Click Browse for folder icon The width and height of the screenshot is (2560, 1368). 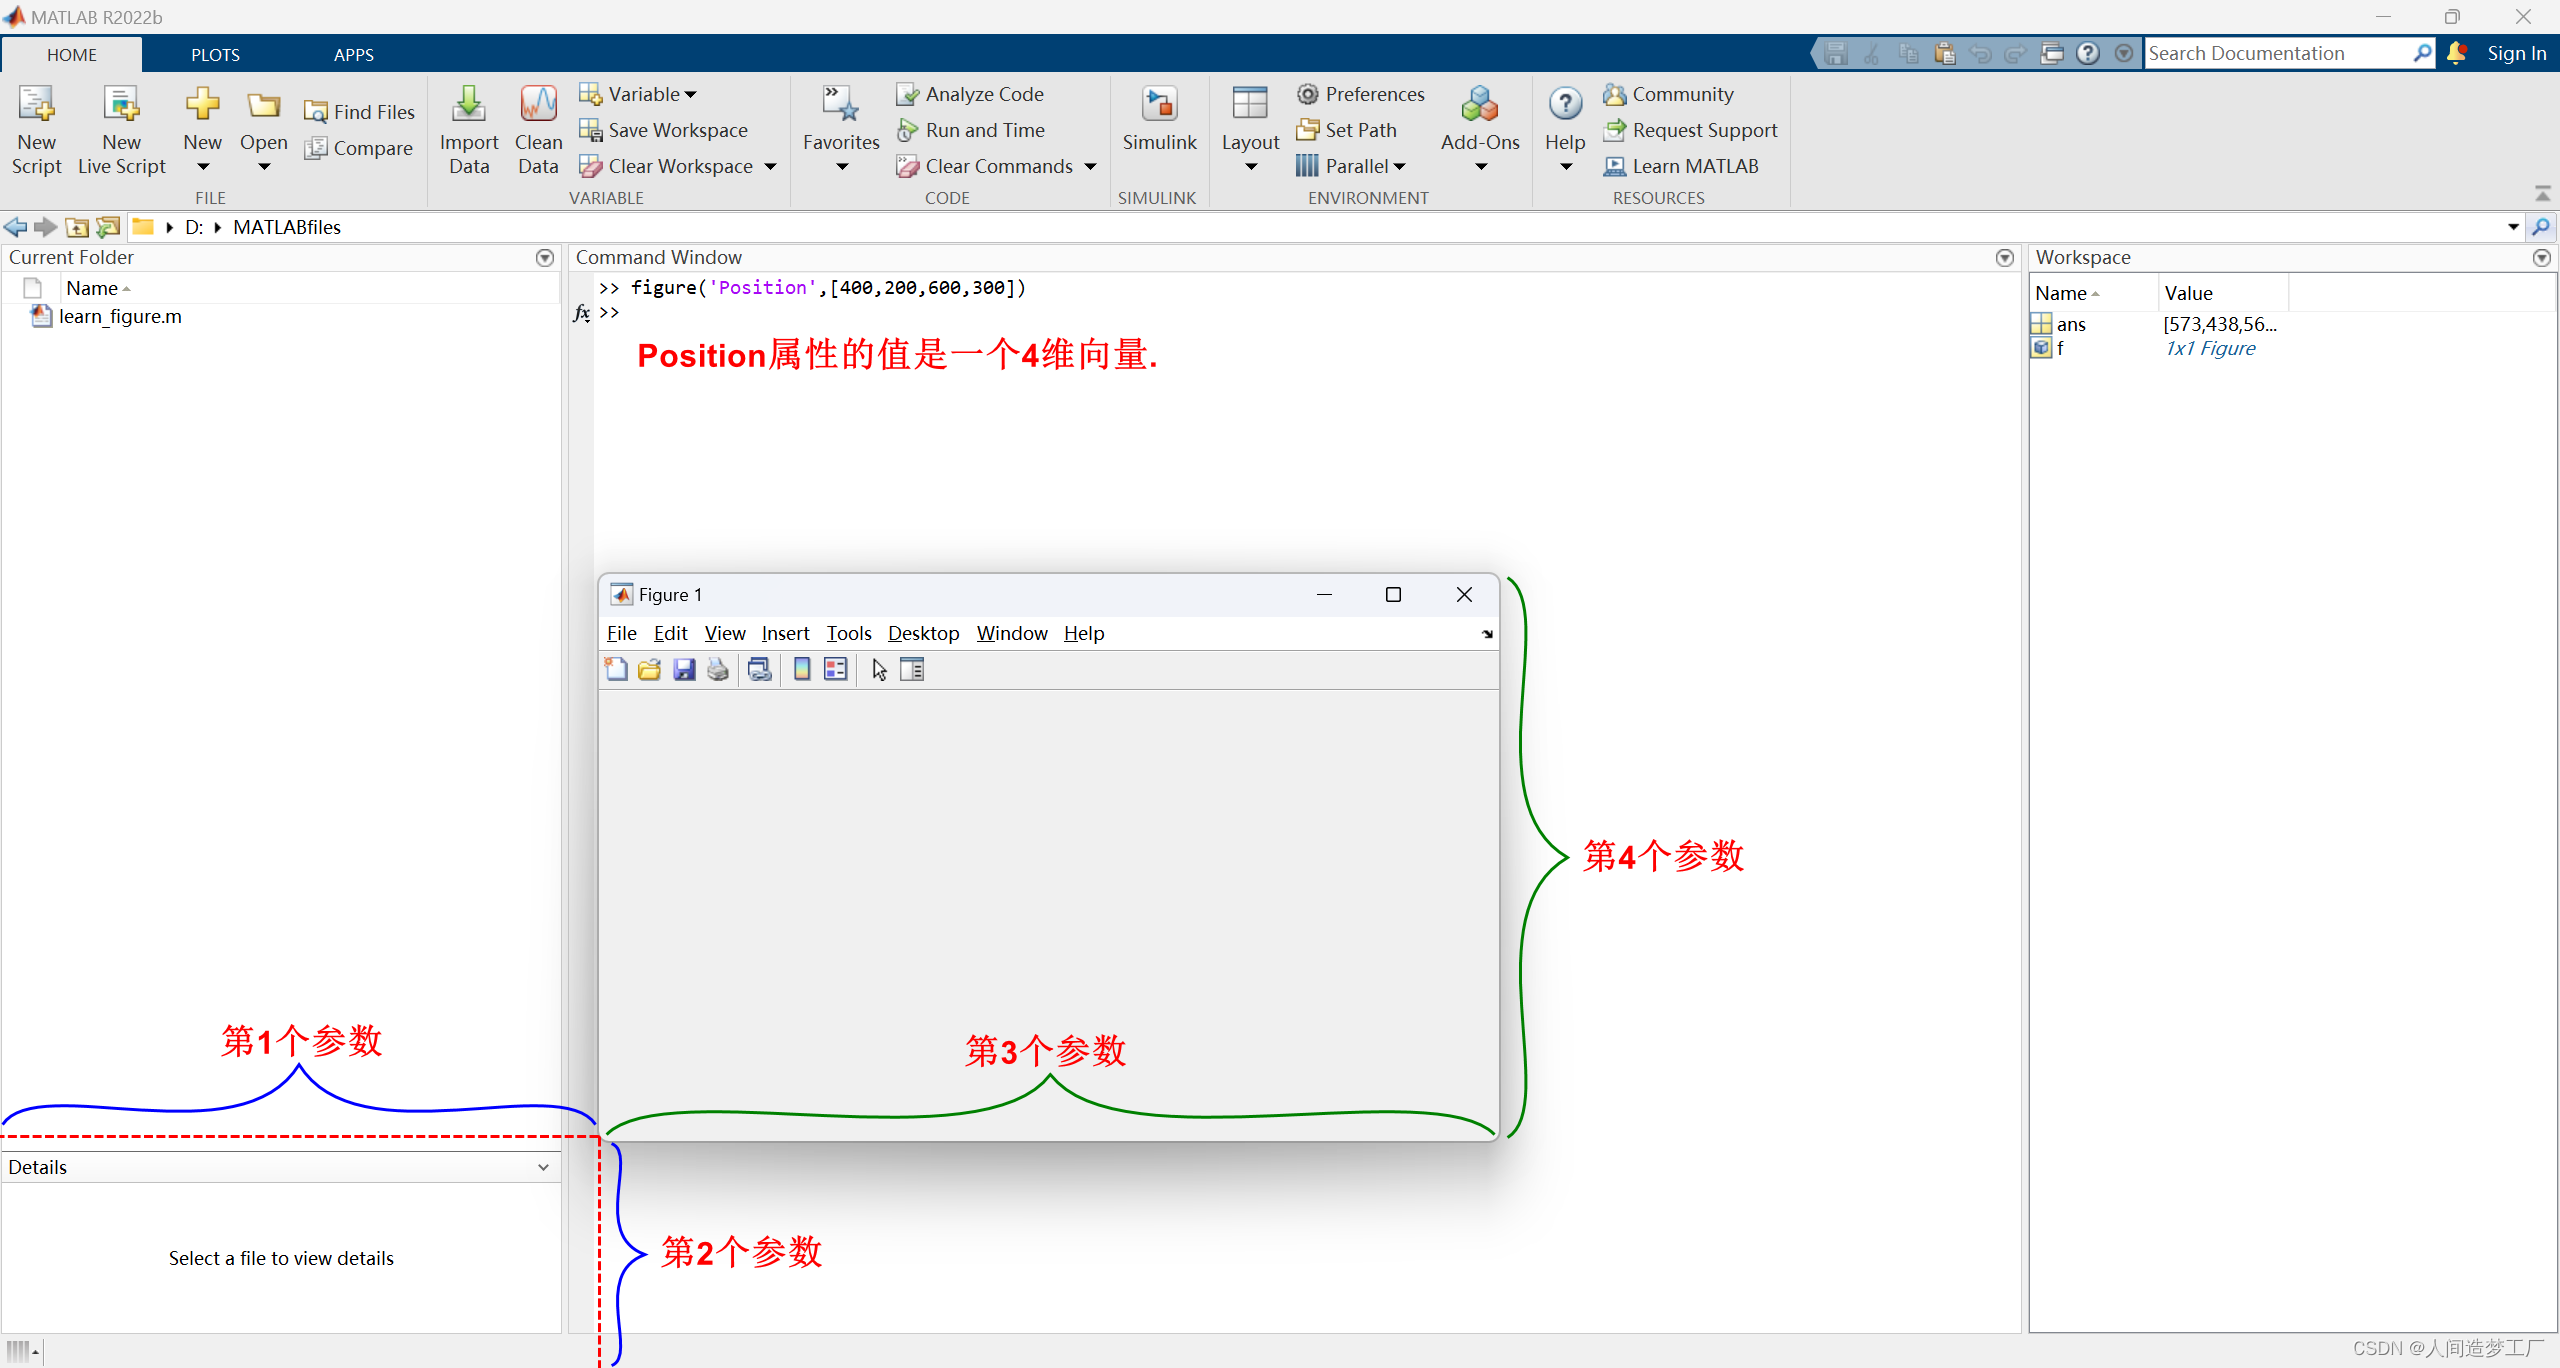point(108,227)
